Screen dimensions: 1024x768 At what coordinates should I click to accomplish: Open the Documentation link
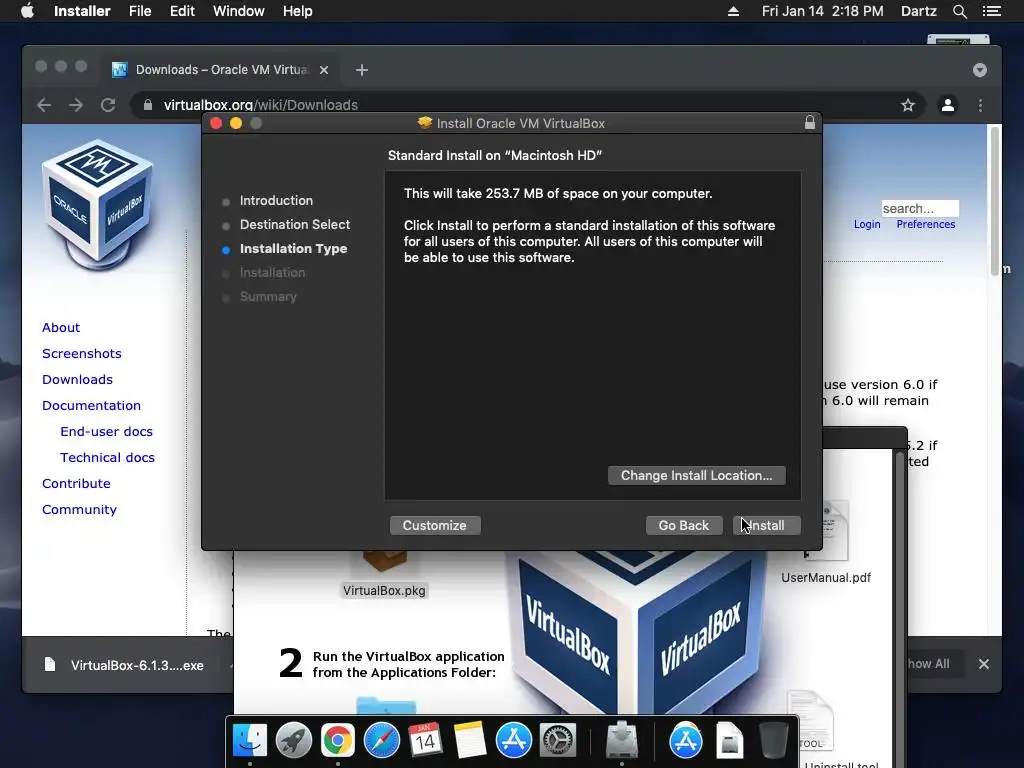pos(91,406)
